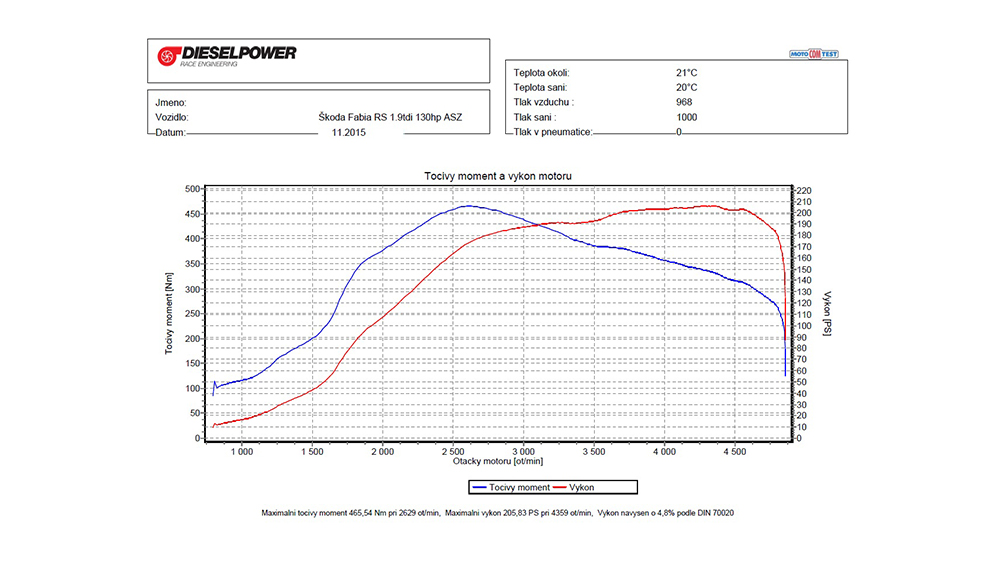The image size is (1000, 563).
Task: Click the Otacky motoru [ot/min] axis label
Action: click(x=498, y=461)
